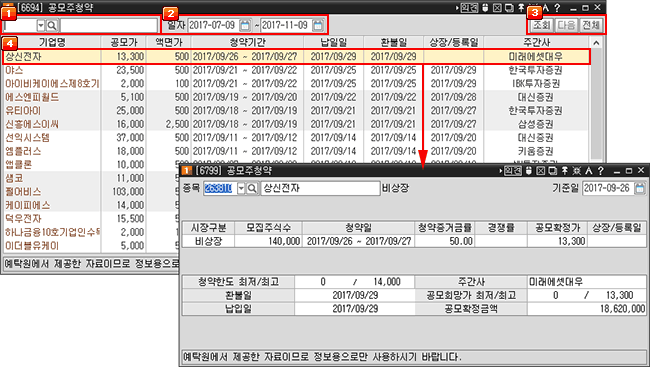Toggle the 입력 button in lower window title bar
The width and height of the screenshot is (650, 367).
(512, 170)
